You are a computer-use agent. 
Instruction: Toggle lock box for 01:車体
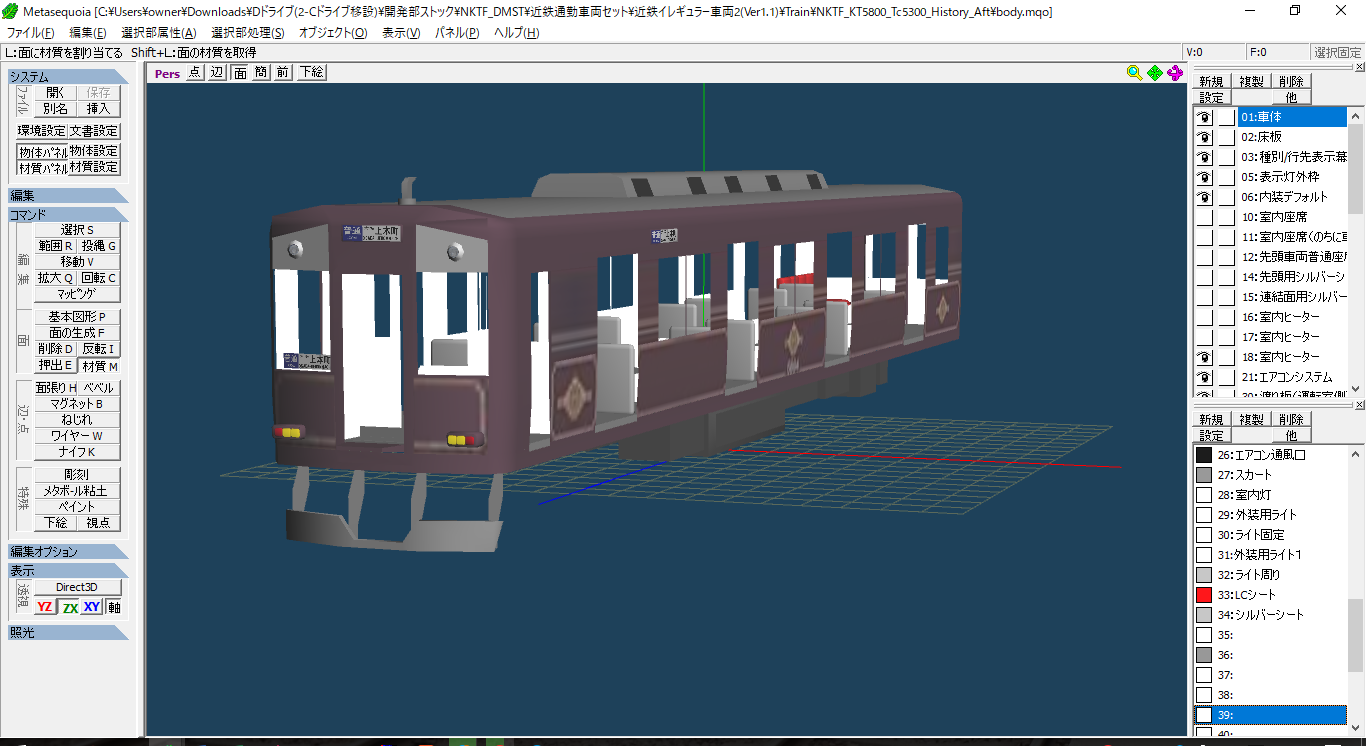pos(1226,117)
